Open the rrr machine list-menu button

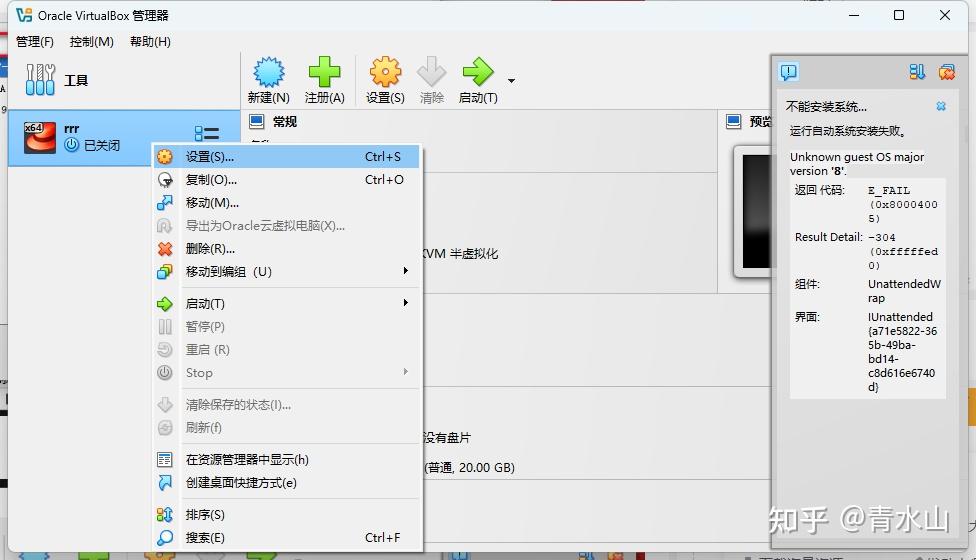tap(207, 133)
